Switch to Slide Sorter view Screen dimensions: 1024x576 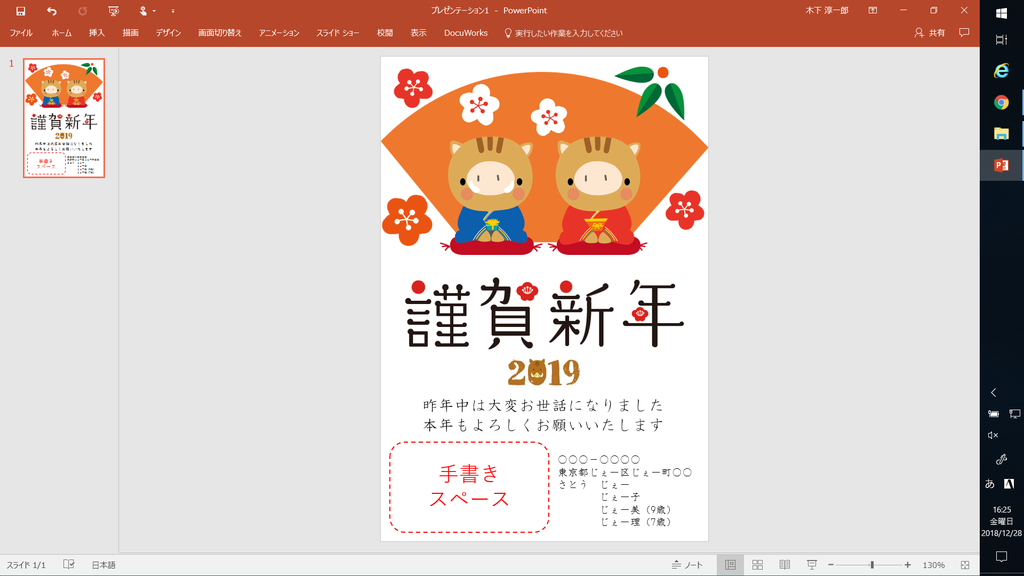click(x=758, y=565)
